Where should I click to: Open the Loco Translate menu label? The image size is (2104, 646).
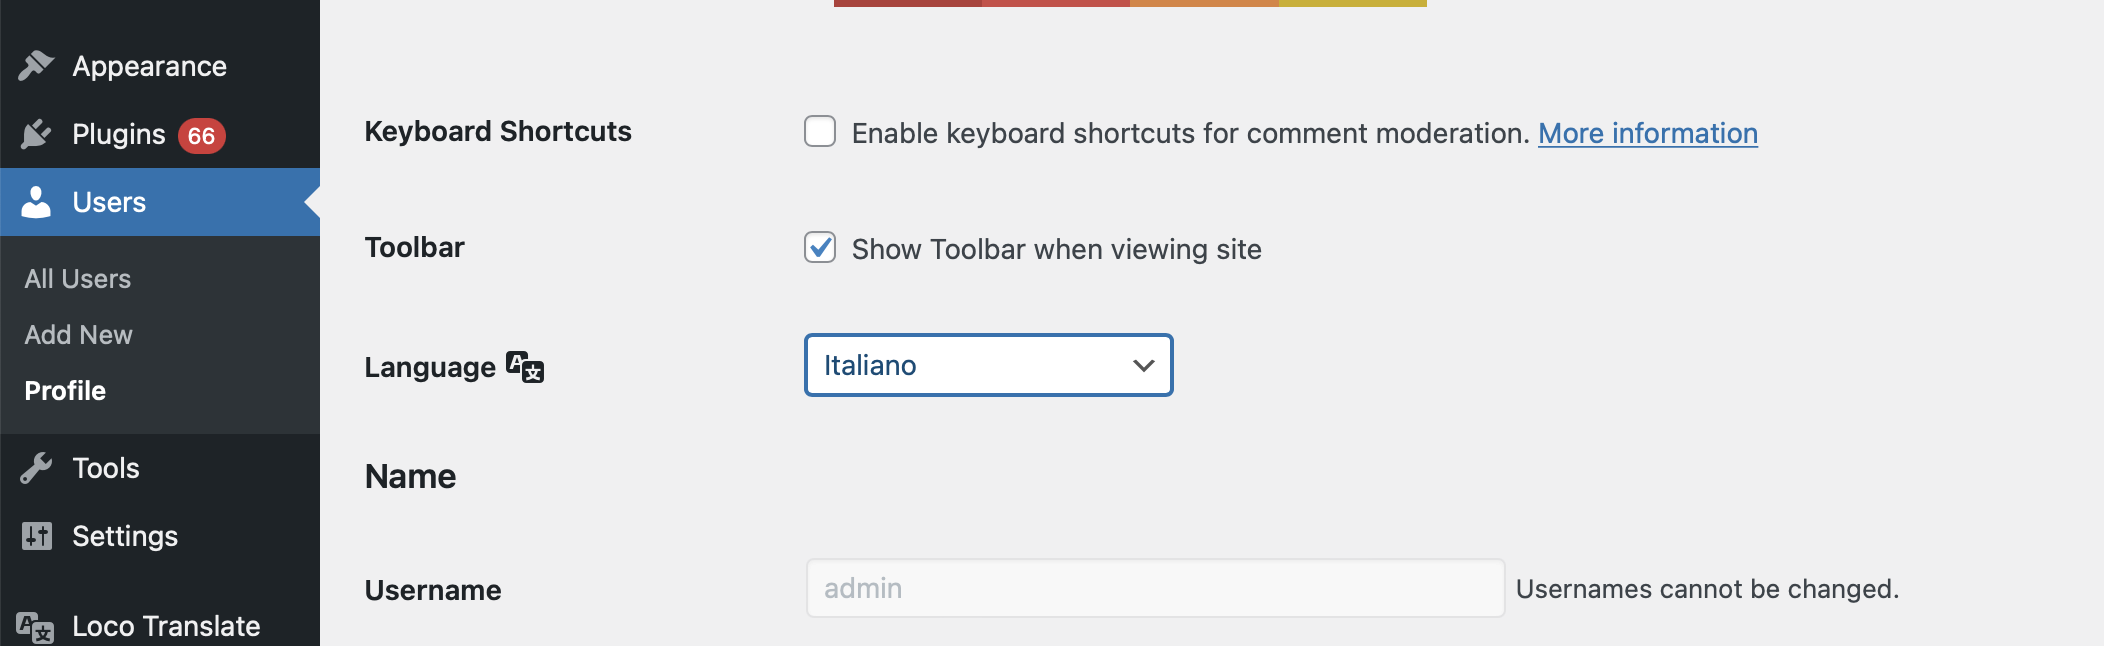166,626
